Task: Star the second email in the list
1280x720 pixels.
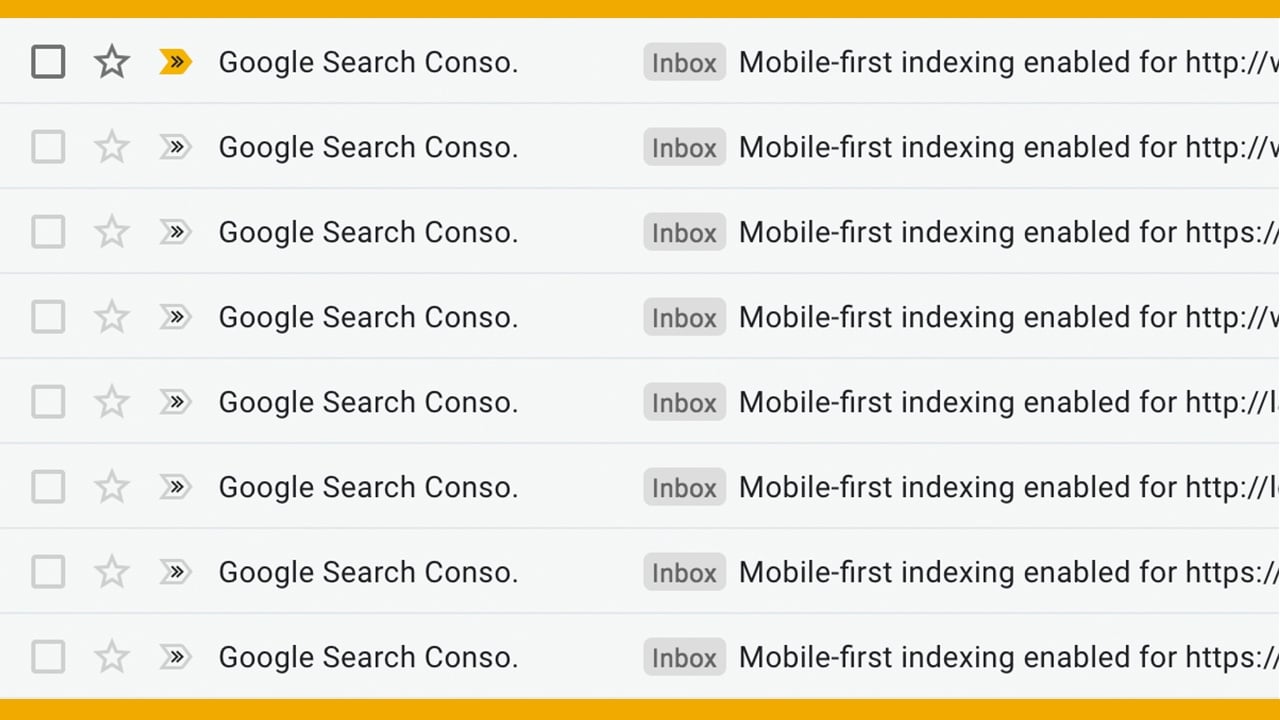Action: [111, 147]
